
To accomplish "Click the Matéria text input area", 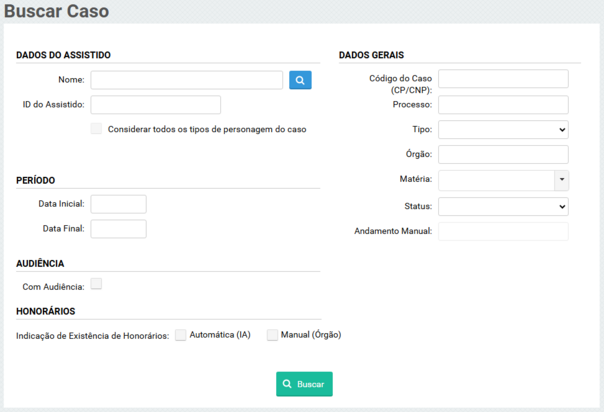I will coord(495,180).
